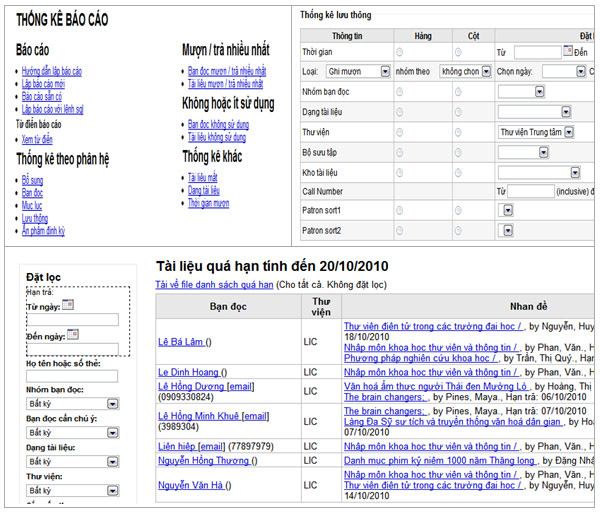Image resolution: width=600 pixels, height=515 pixels.
Task: Expand the Patron sort1 dropdown
Action: point(506,211)
